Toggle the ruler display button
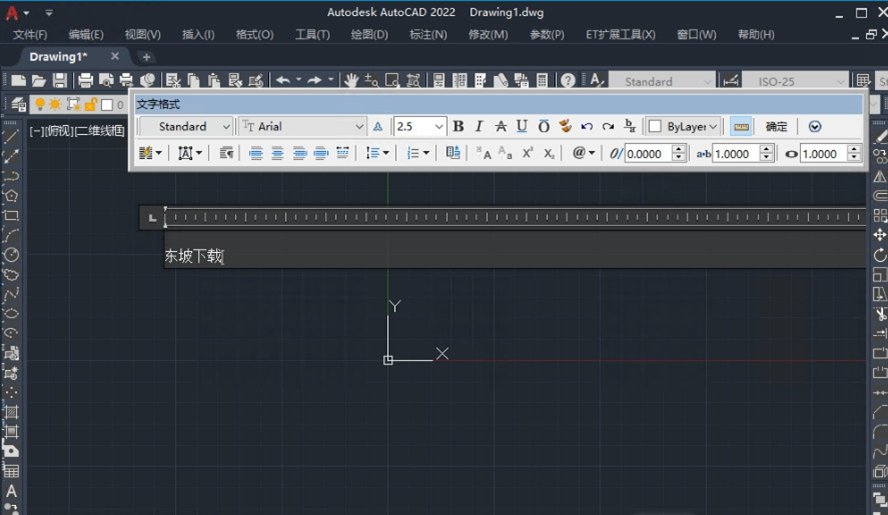Image resolution: width=888 pixels, height=515 pixels. tap(741, 126)
